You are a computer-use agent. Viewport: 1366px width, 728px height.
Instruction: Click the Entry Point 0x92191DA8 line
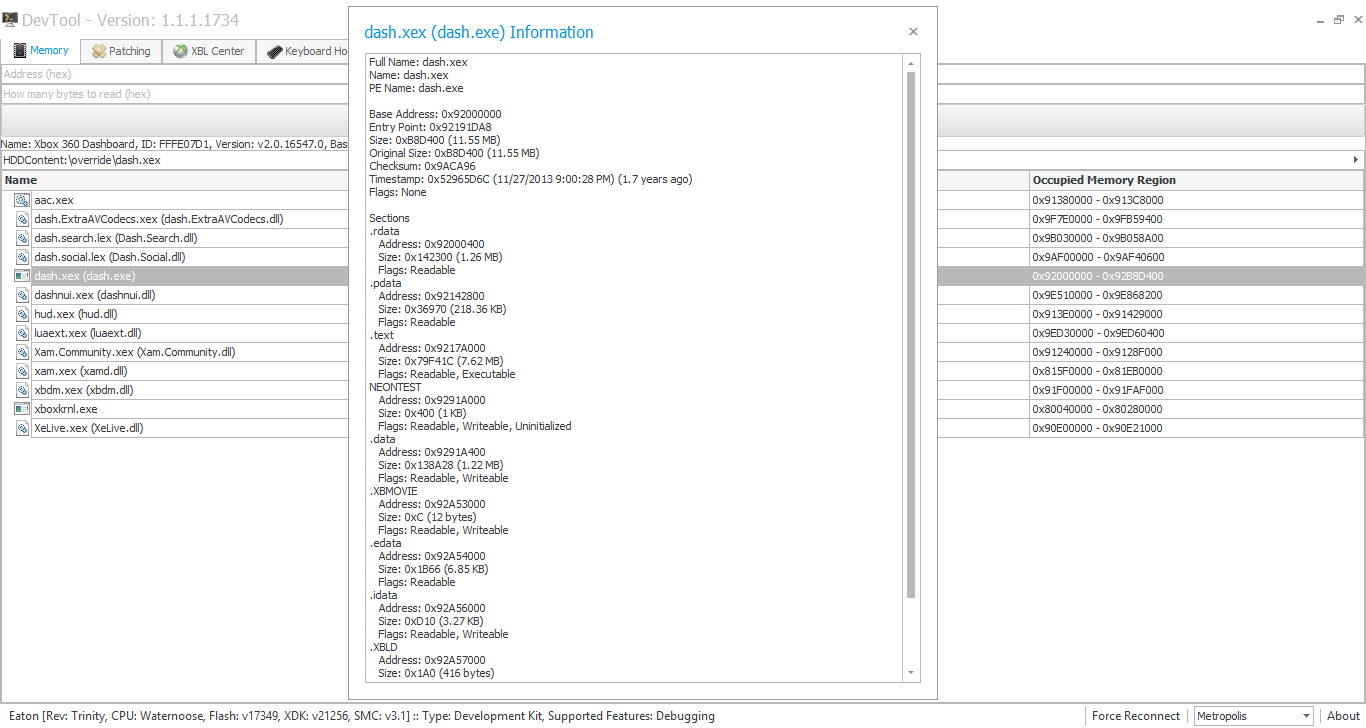point(430,127)
